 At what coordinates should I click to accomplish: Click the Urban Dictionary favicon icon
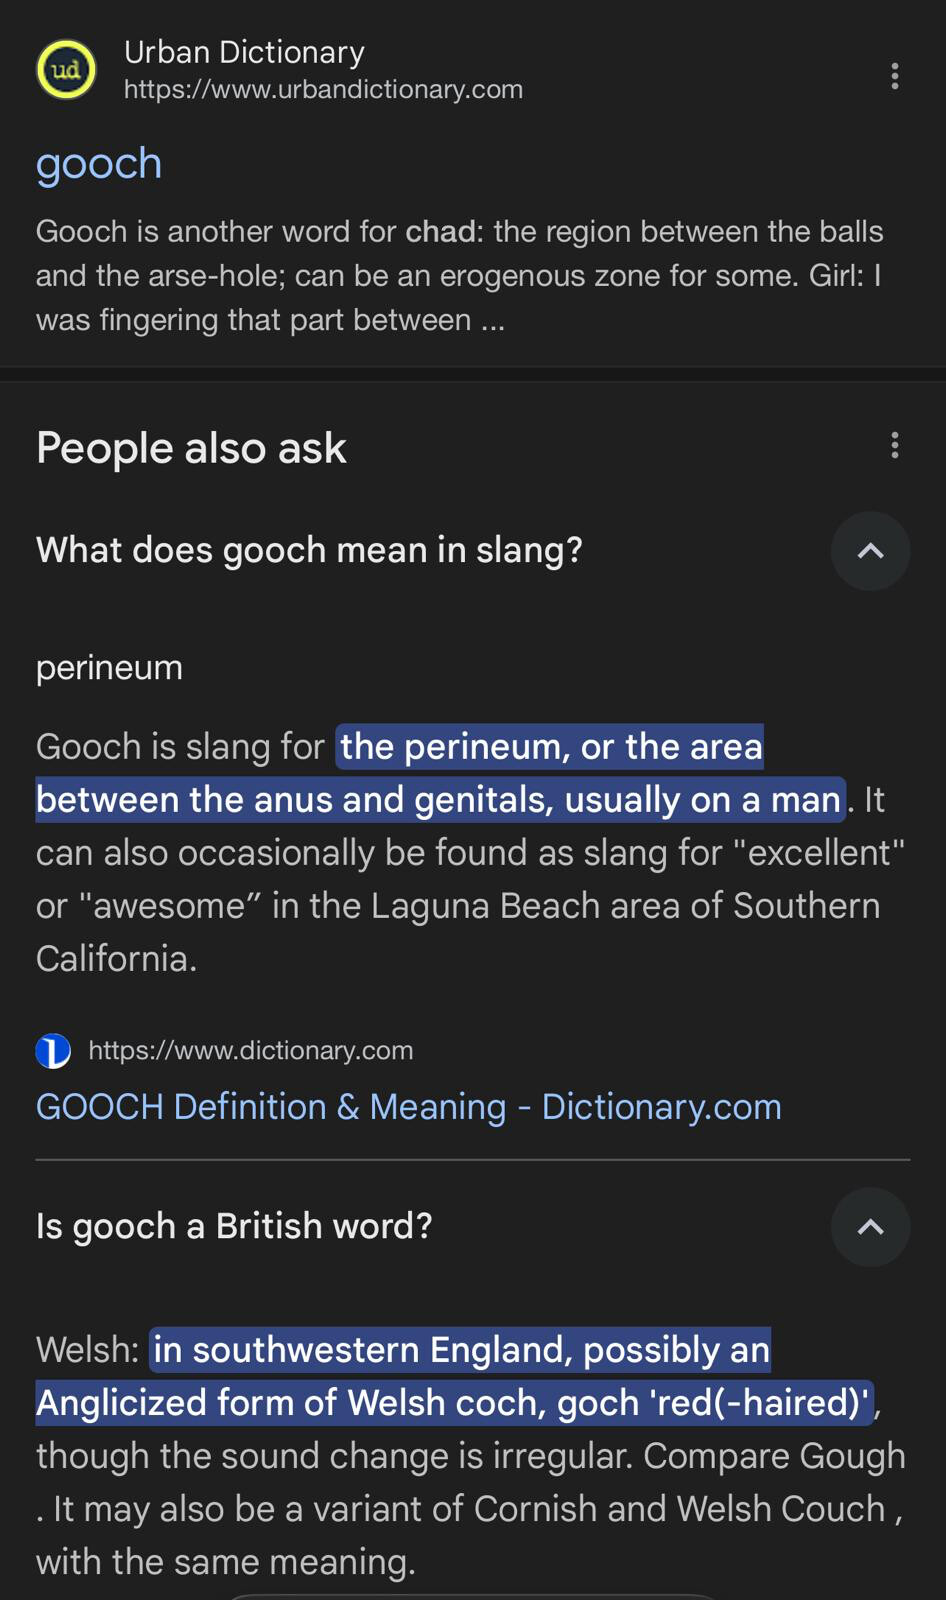coord(66,70)
